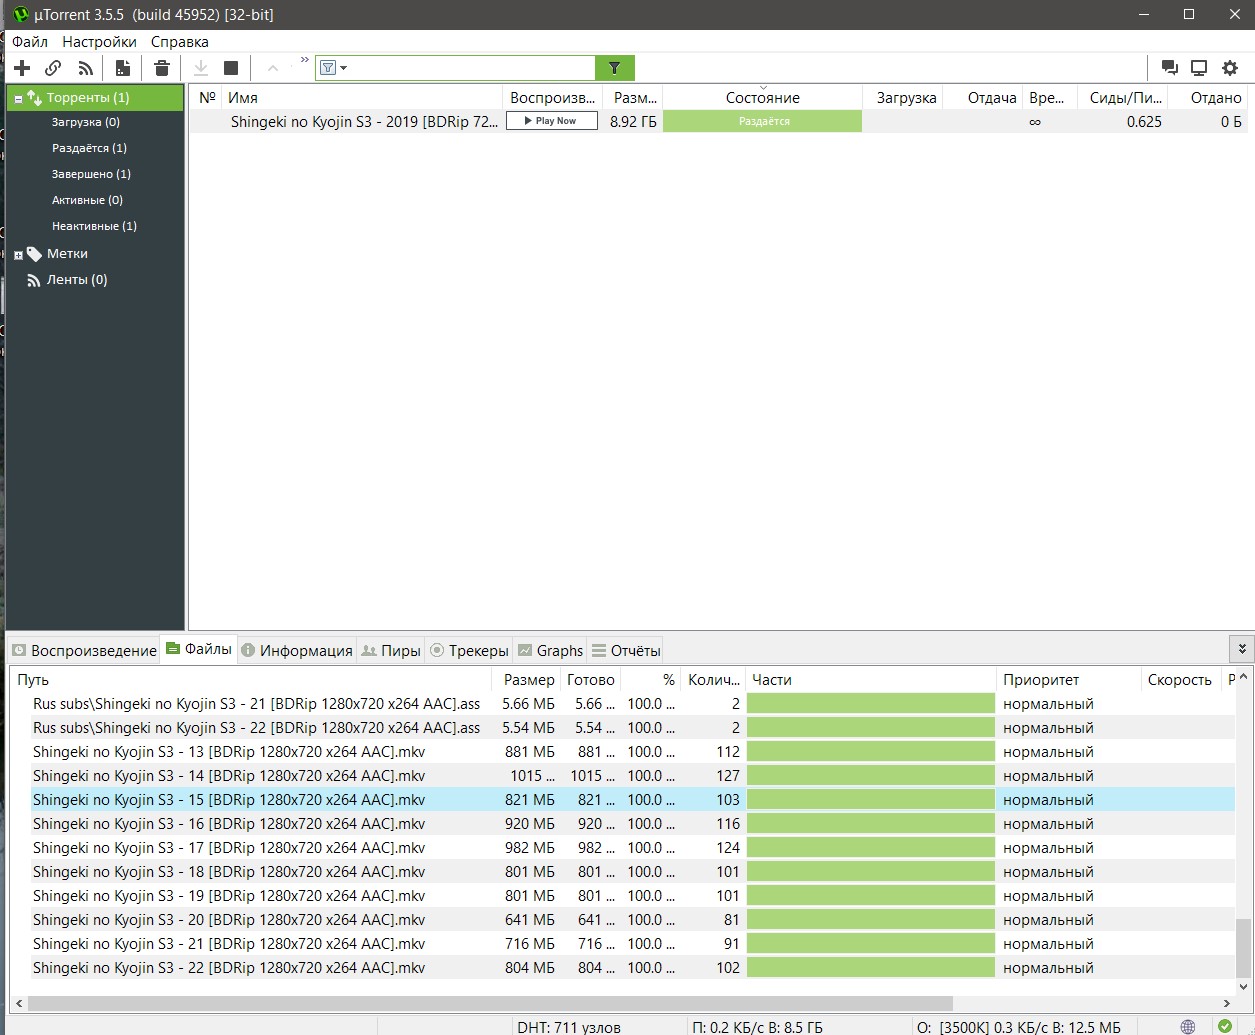Sort torrents by Состояние column
The width and height of the screenshot is (1255, 1035).
[762, 97]
